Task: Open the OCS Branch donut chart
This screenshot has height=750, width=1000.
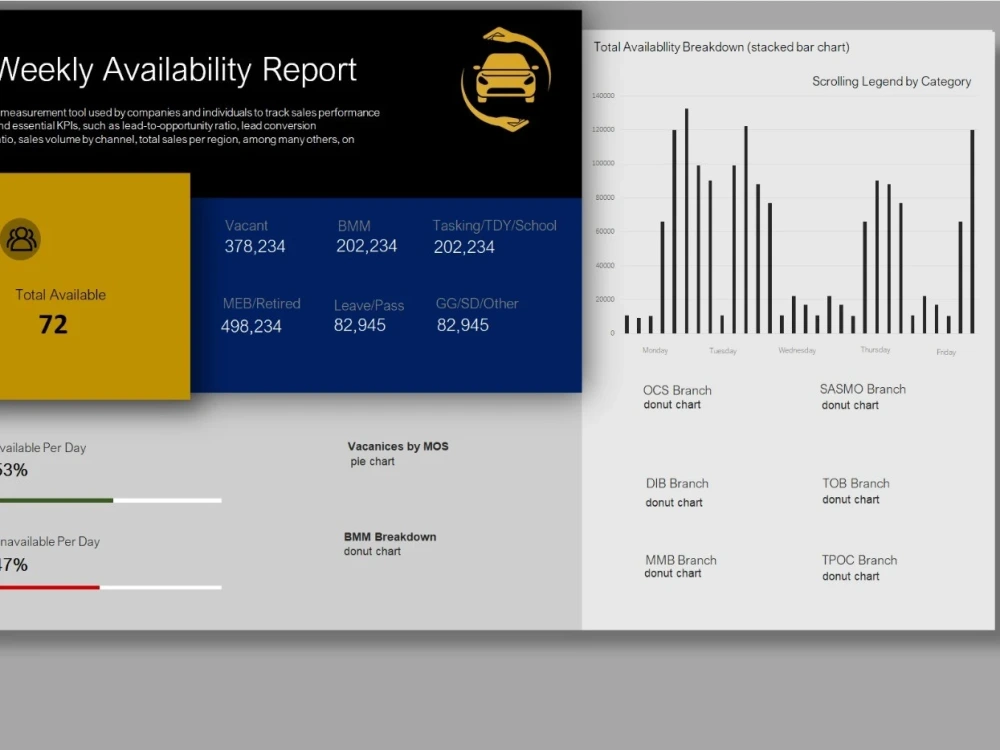Action: (678, 397)
